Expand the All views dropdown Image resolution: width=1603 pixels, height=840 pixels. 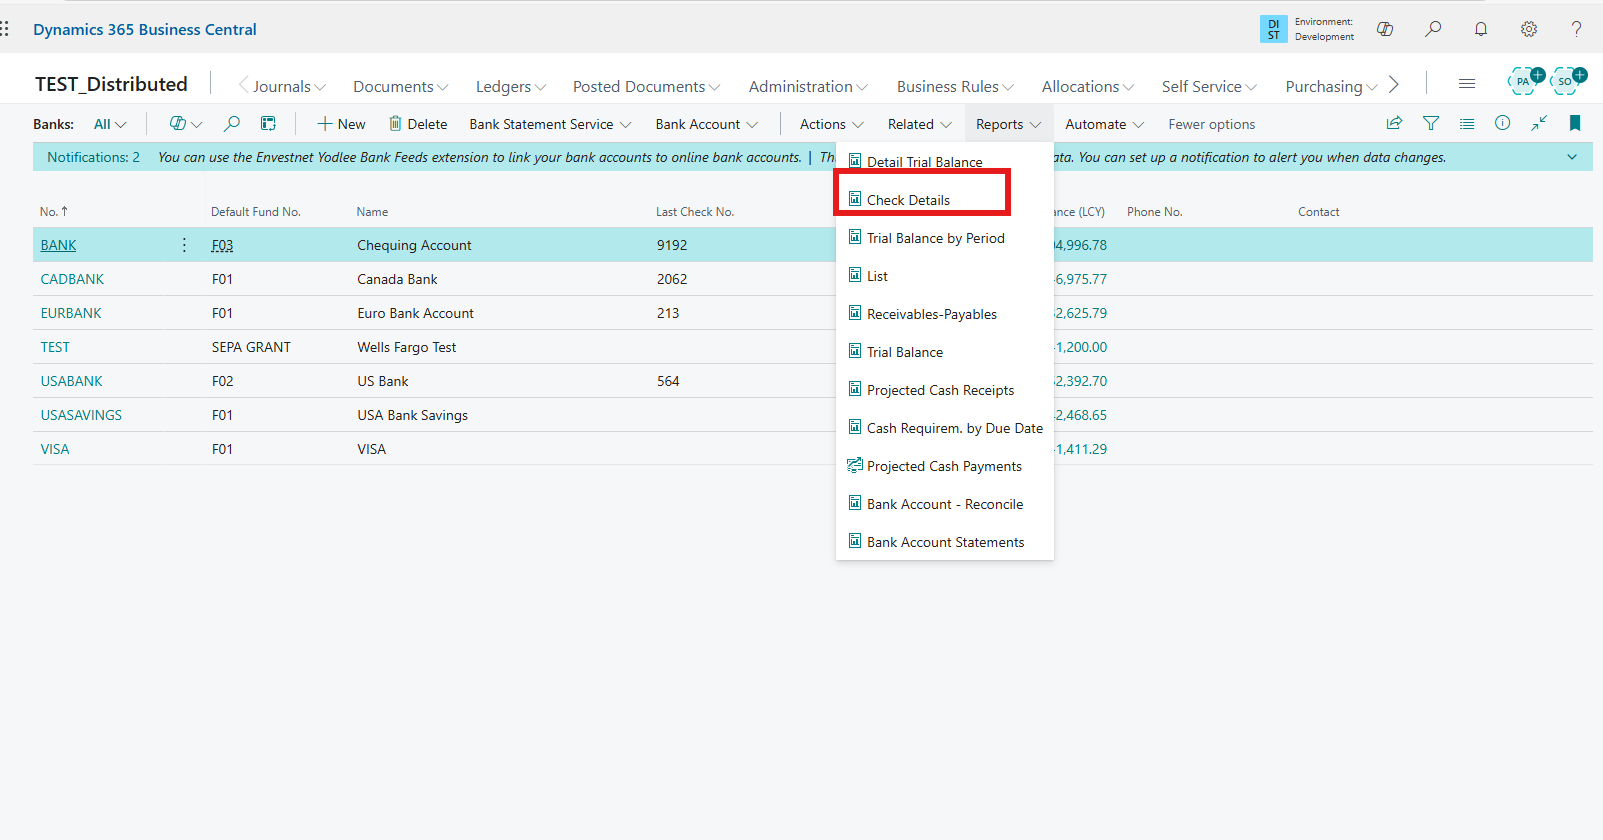click(x=110, y=124)
